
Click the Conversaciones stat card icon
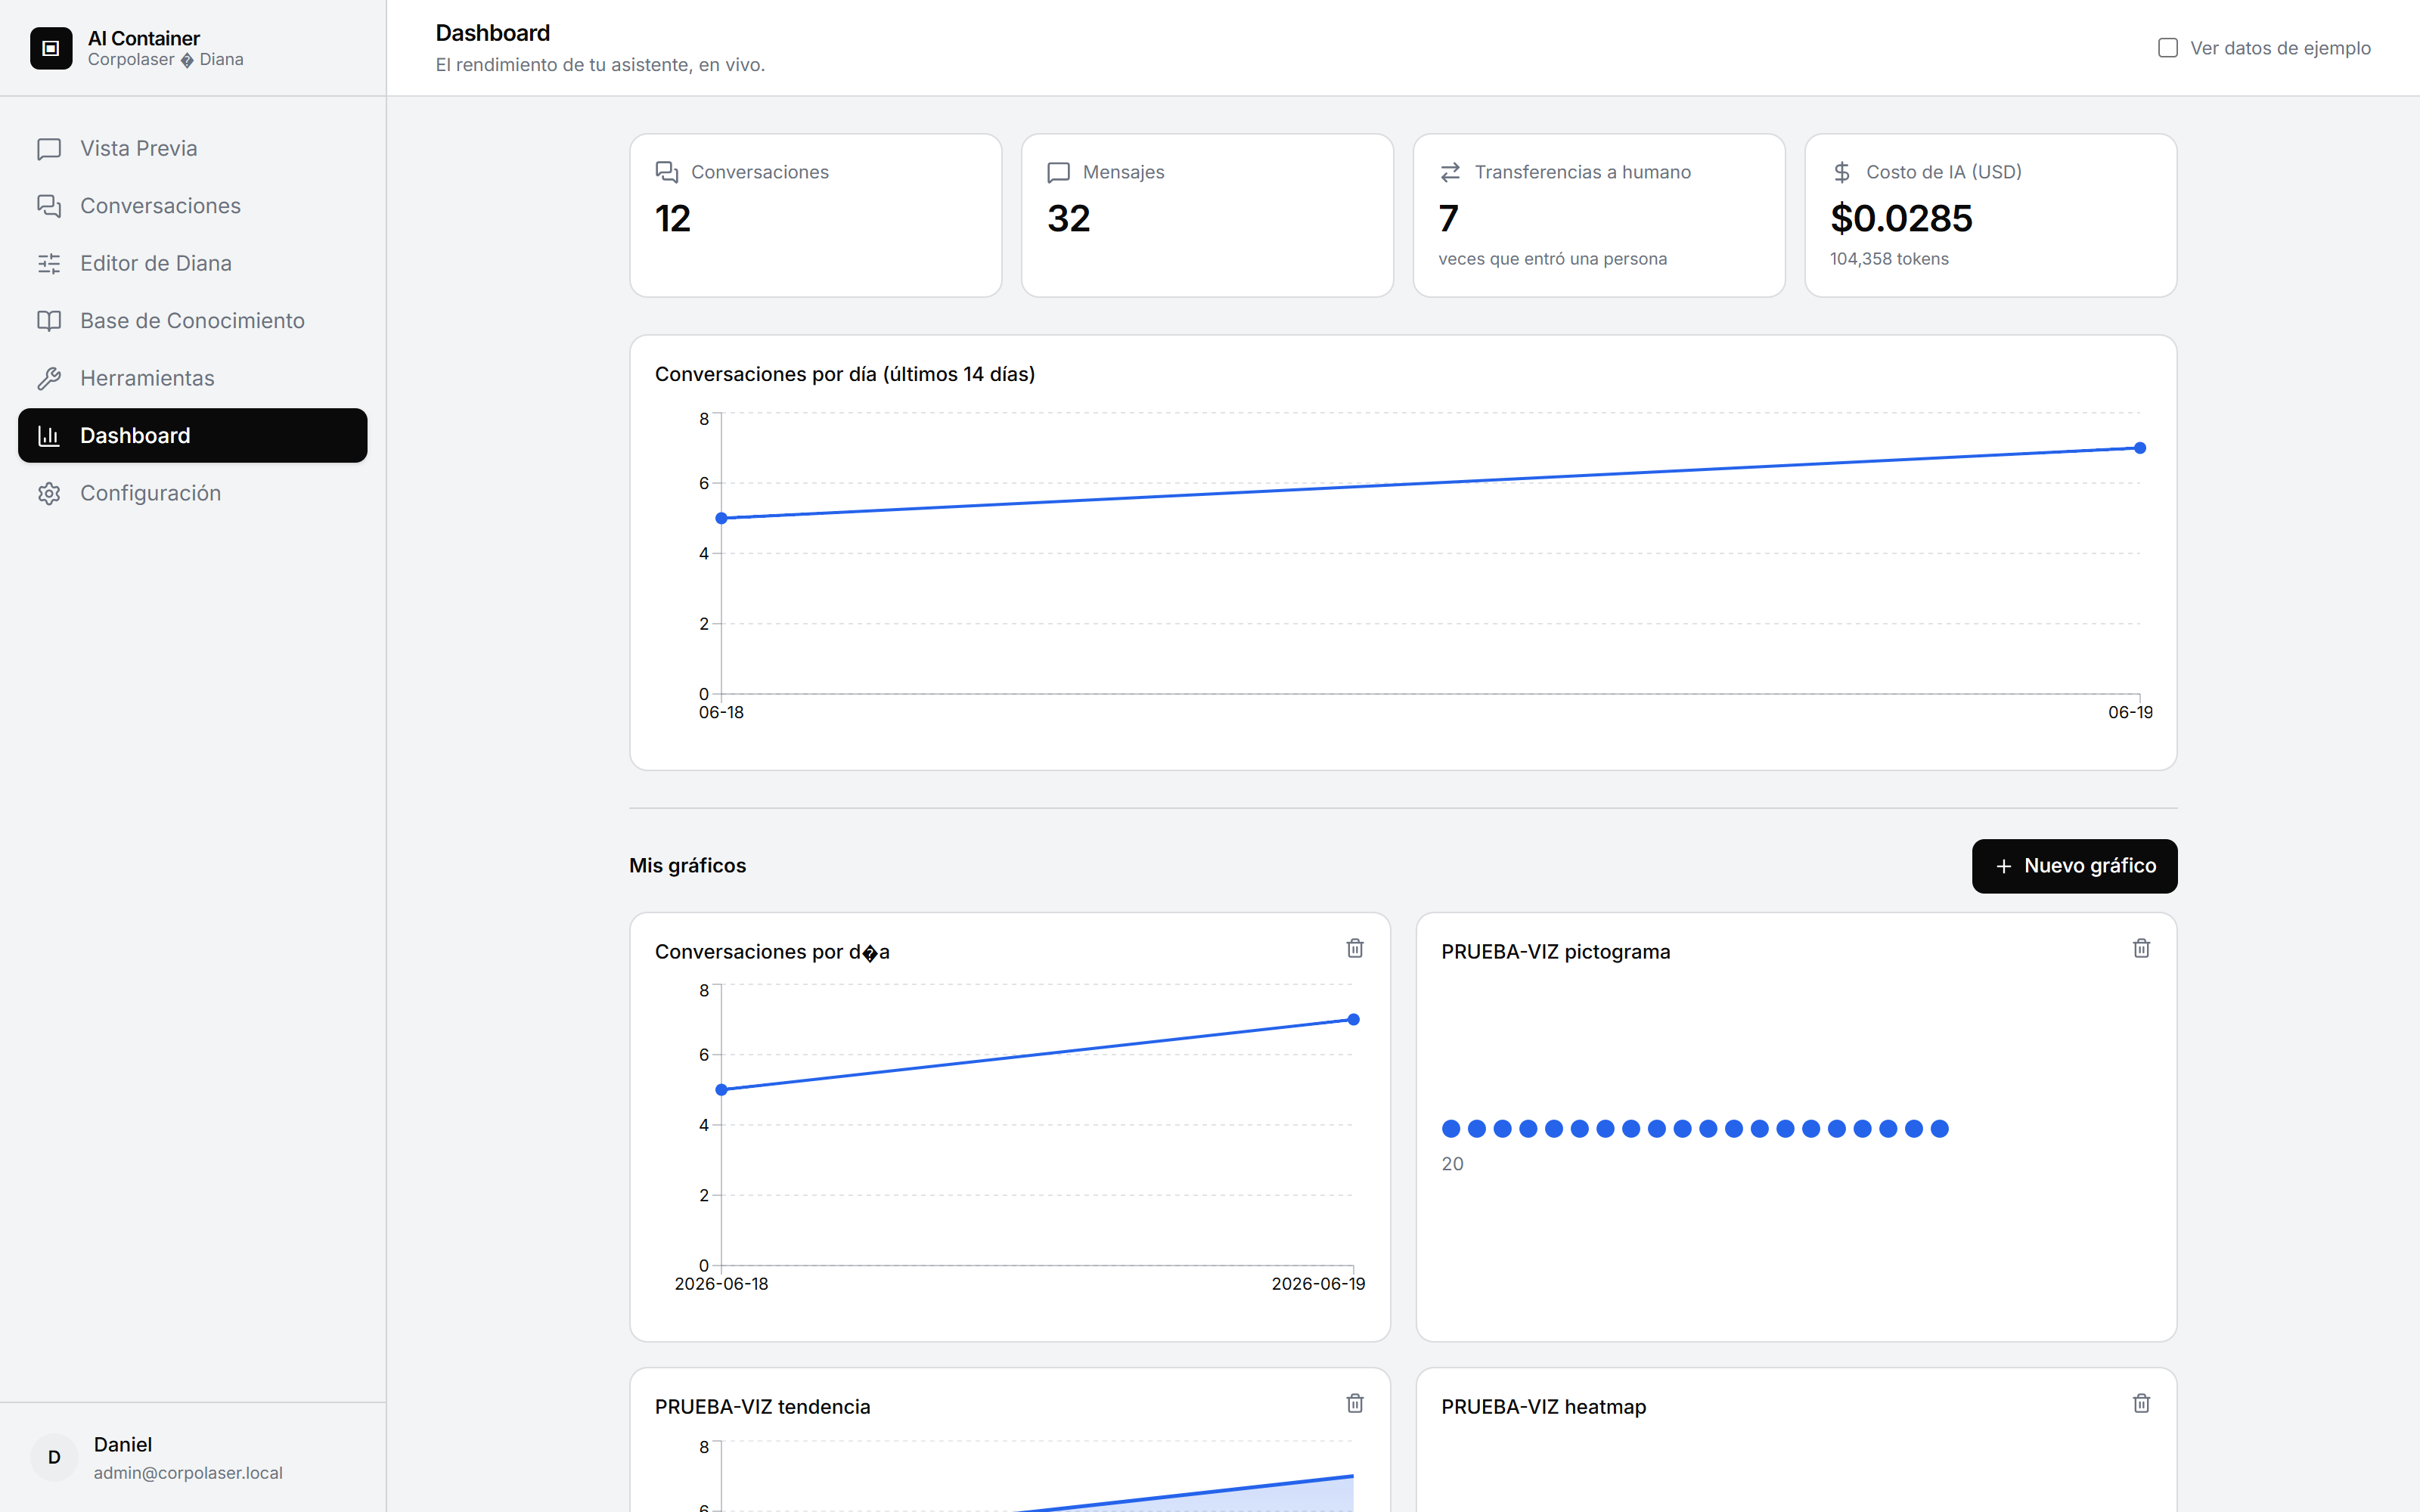[x=666, y=172]
